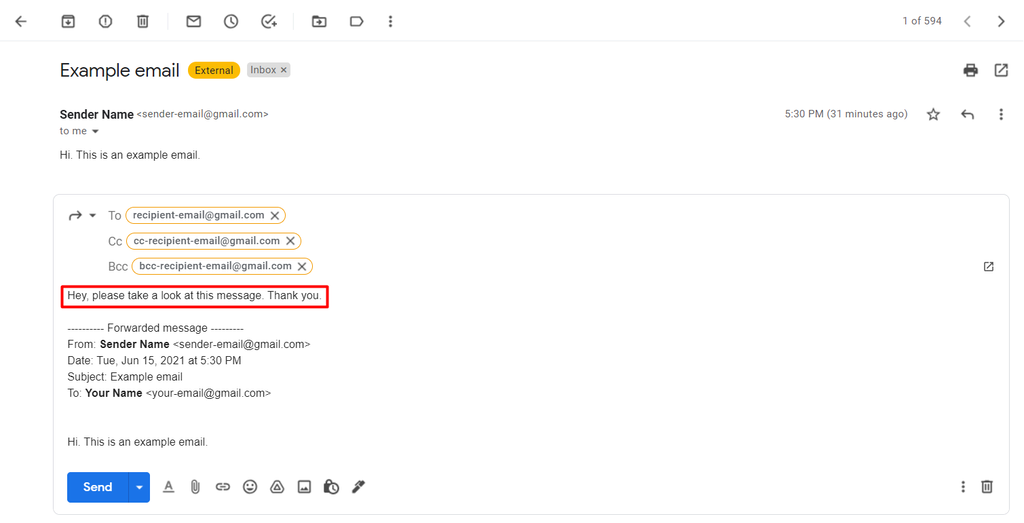Open message options next to reply arrow
Viewport: 1024px width, 523px height.
(x=1001, y=115)
